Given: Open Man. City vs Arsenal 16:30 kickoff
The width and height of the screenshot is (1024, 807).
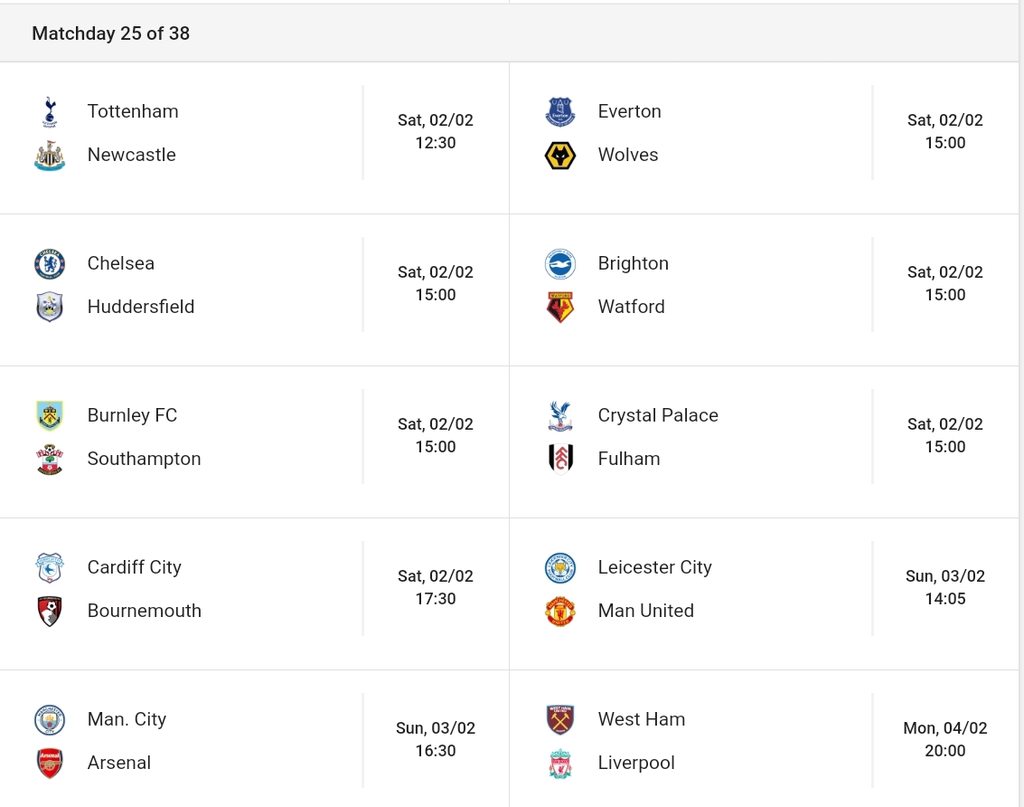Looking at the screenshot, I should (x=436, y=740).
